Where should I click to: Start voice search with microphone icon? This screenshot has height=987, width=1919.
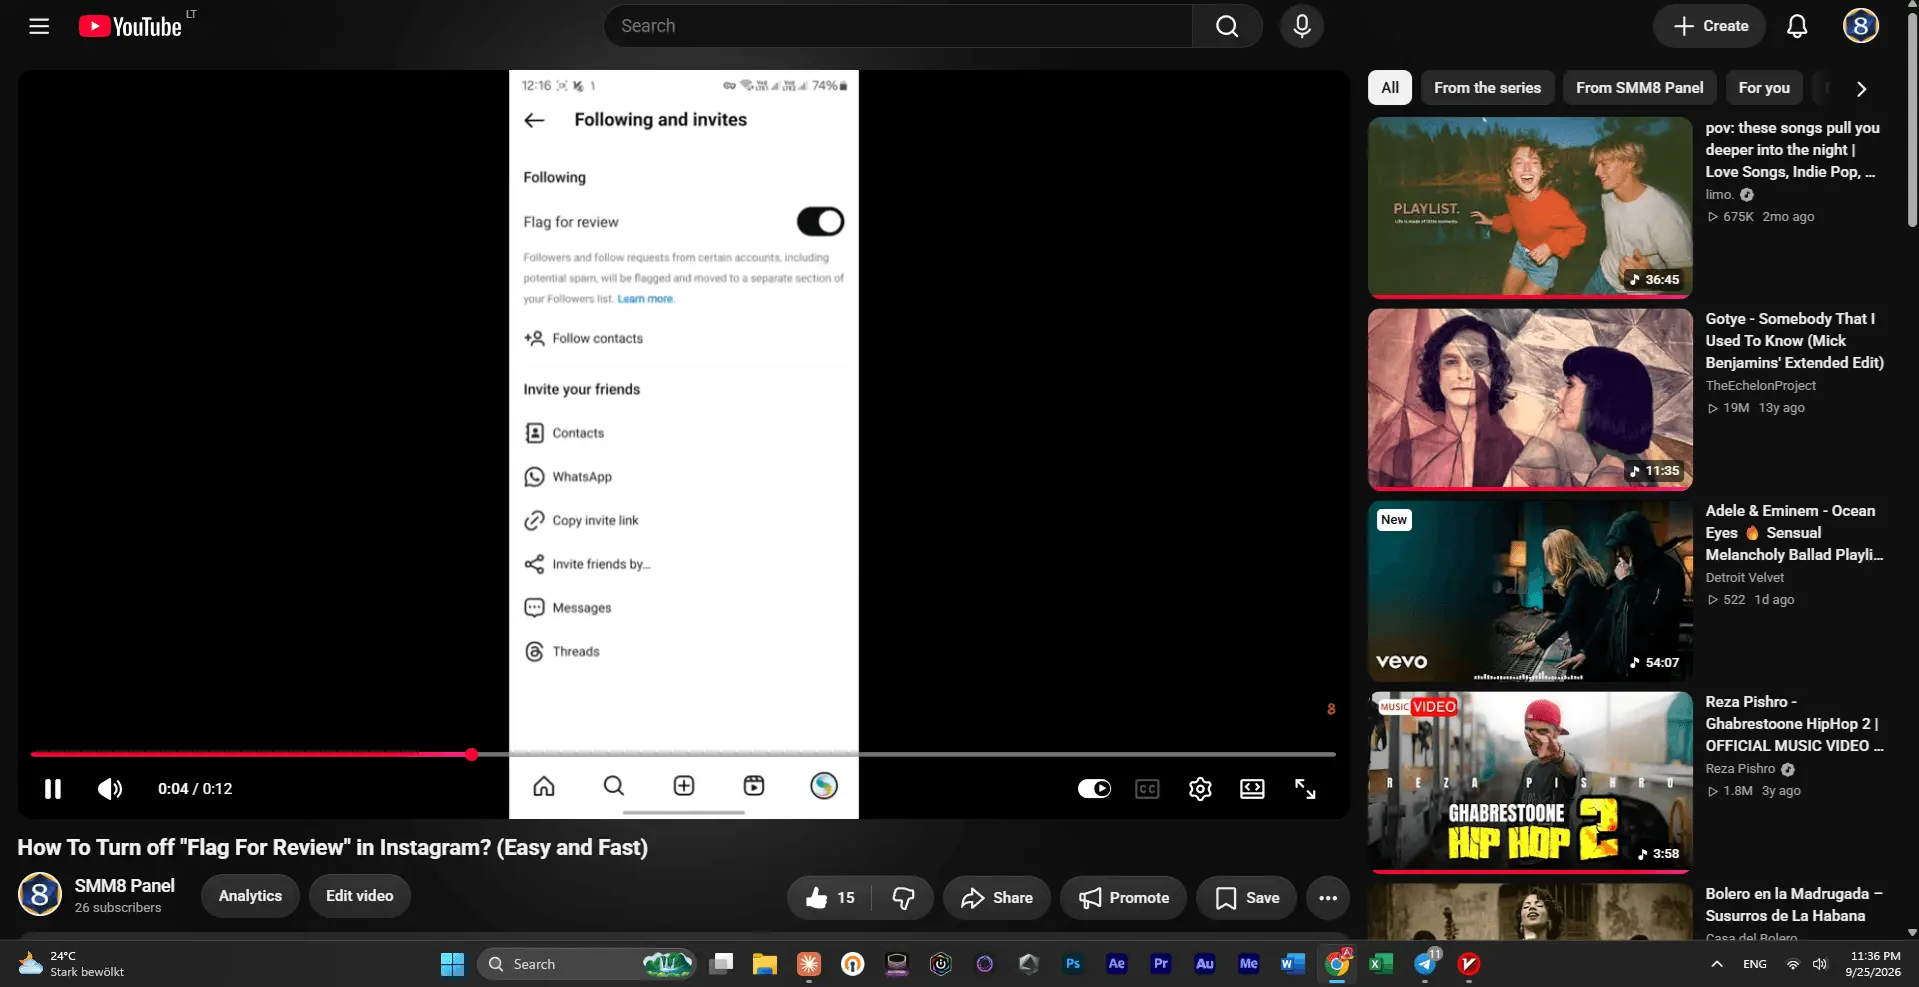coord(1301,26)
